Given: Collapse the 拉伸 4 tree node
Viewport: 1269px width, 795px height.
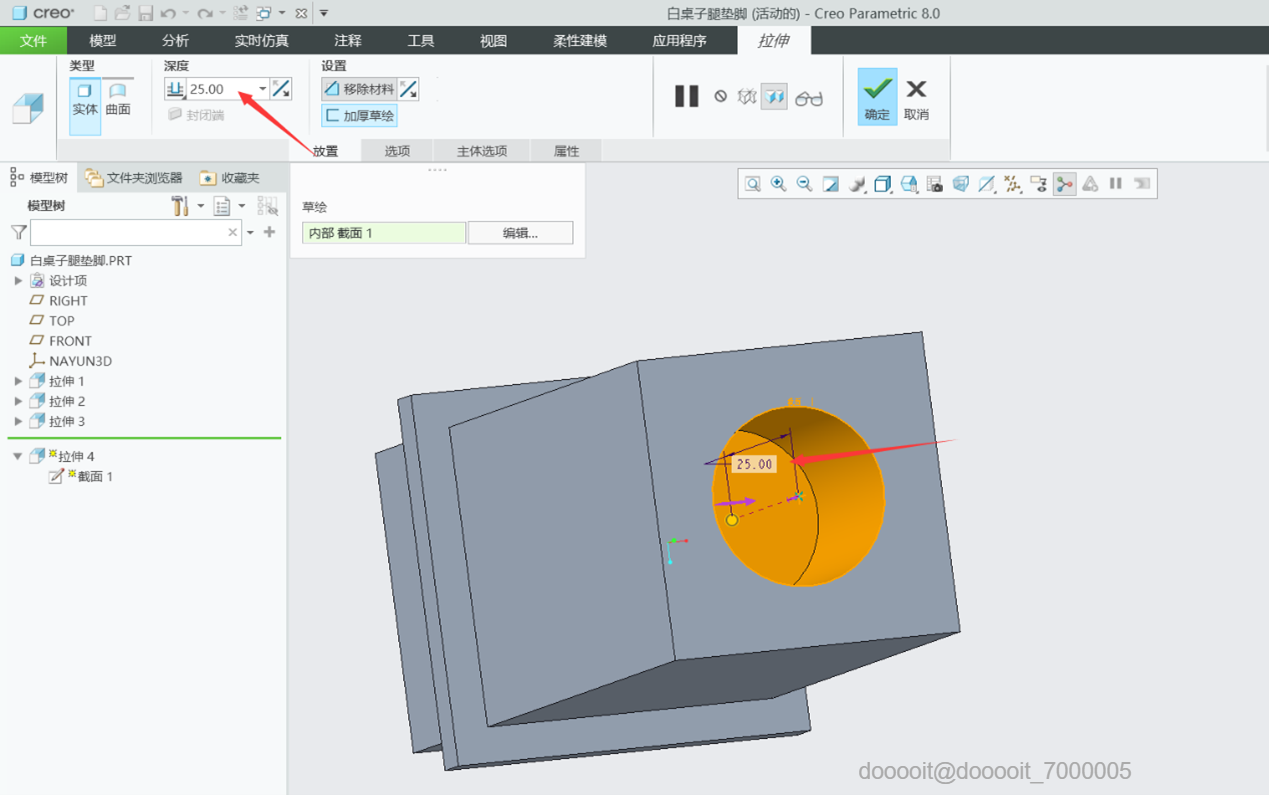Looking at the screenshot, I should (x=18, y=456).
